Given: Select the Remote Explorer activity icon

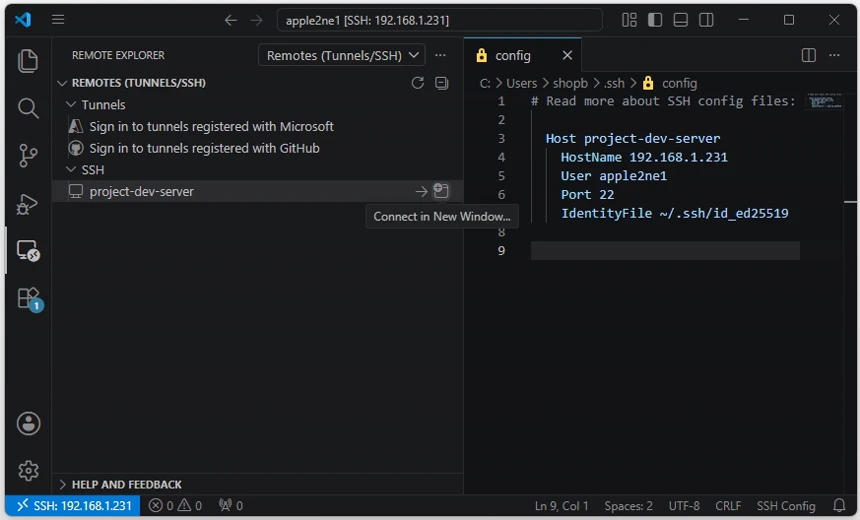Looking at the screenshot, I should [28, 251].
